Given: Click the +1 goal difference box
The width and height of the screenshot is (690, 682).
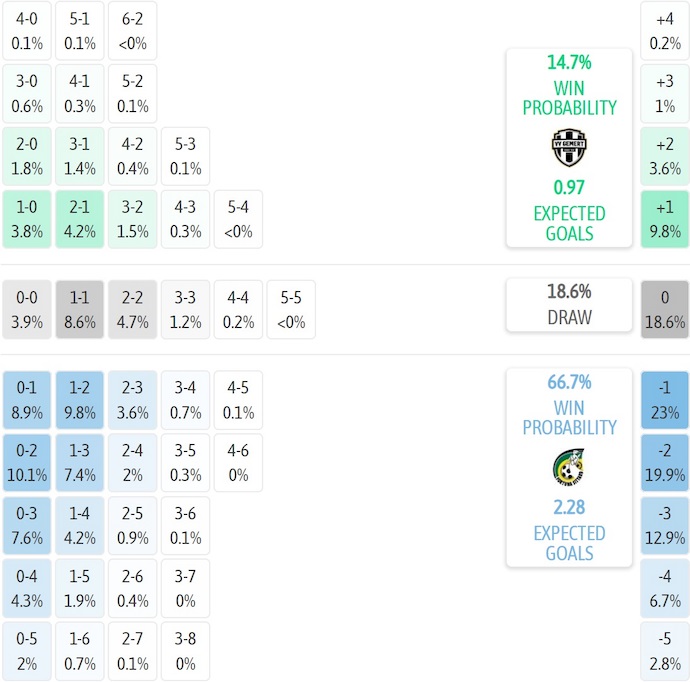Looking at the screenshot, I should tap(665, 219).
